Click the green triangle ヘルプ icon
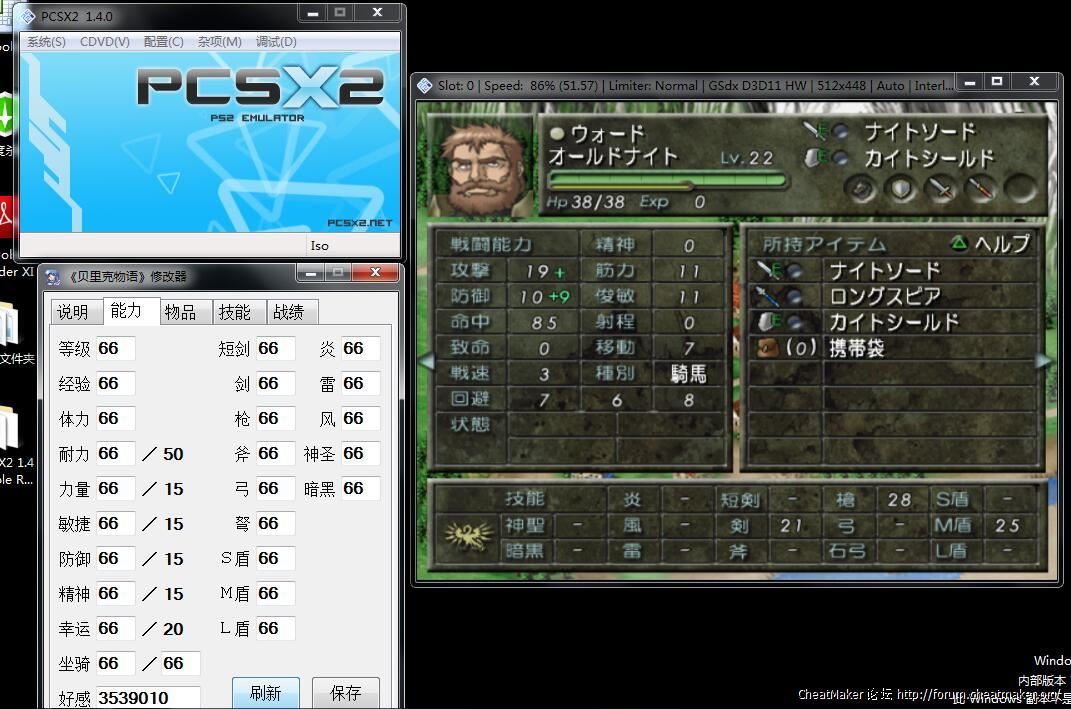This screenshot has width=1071, height=709. click(958, 243)
